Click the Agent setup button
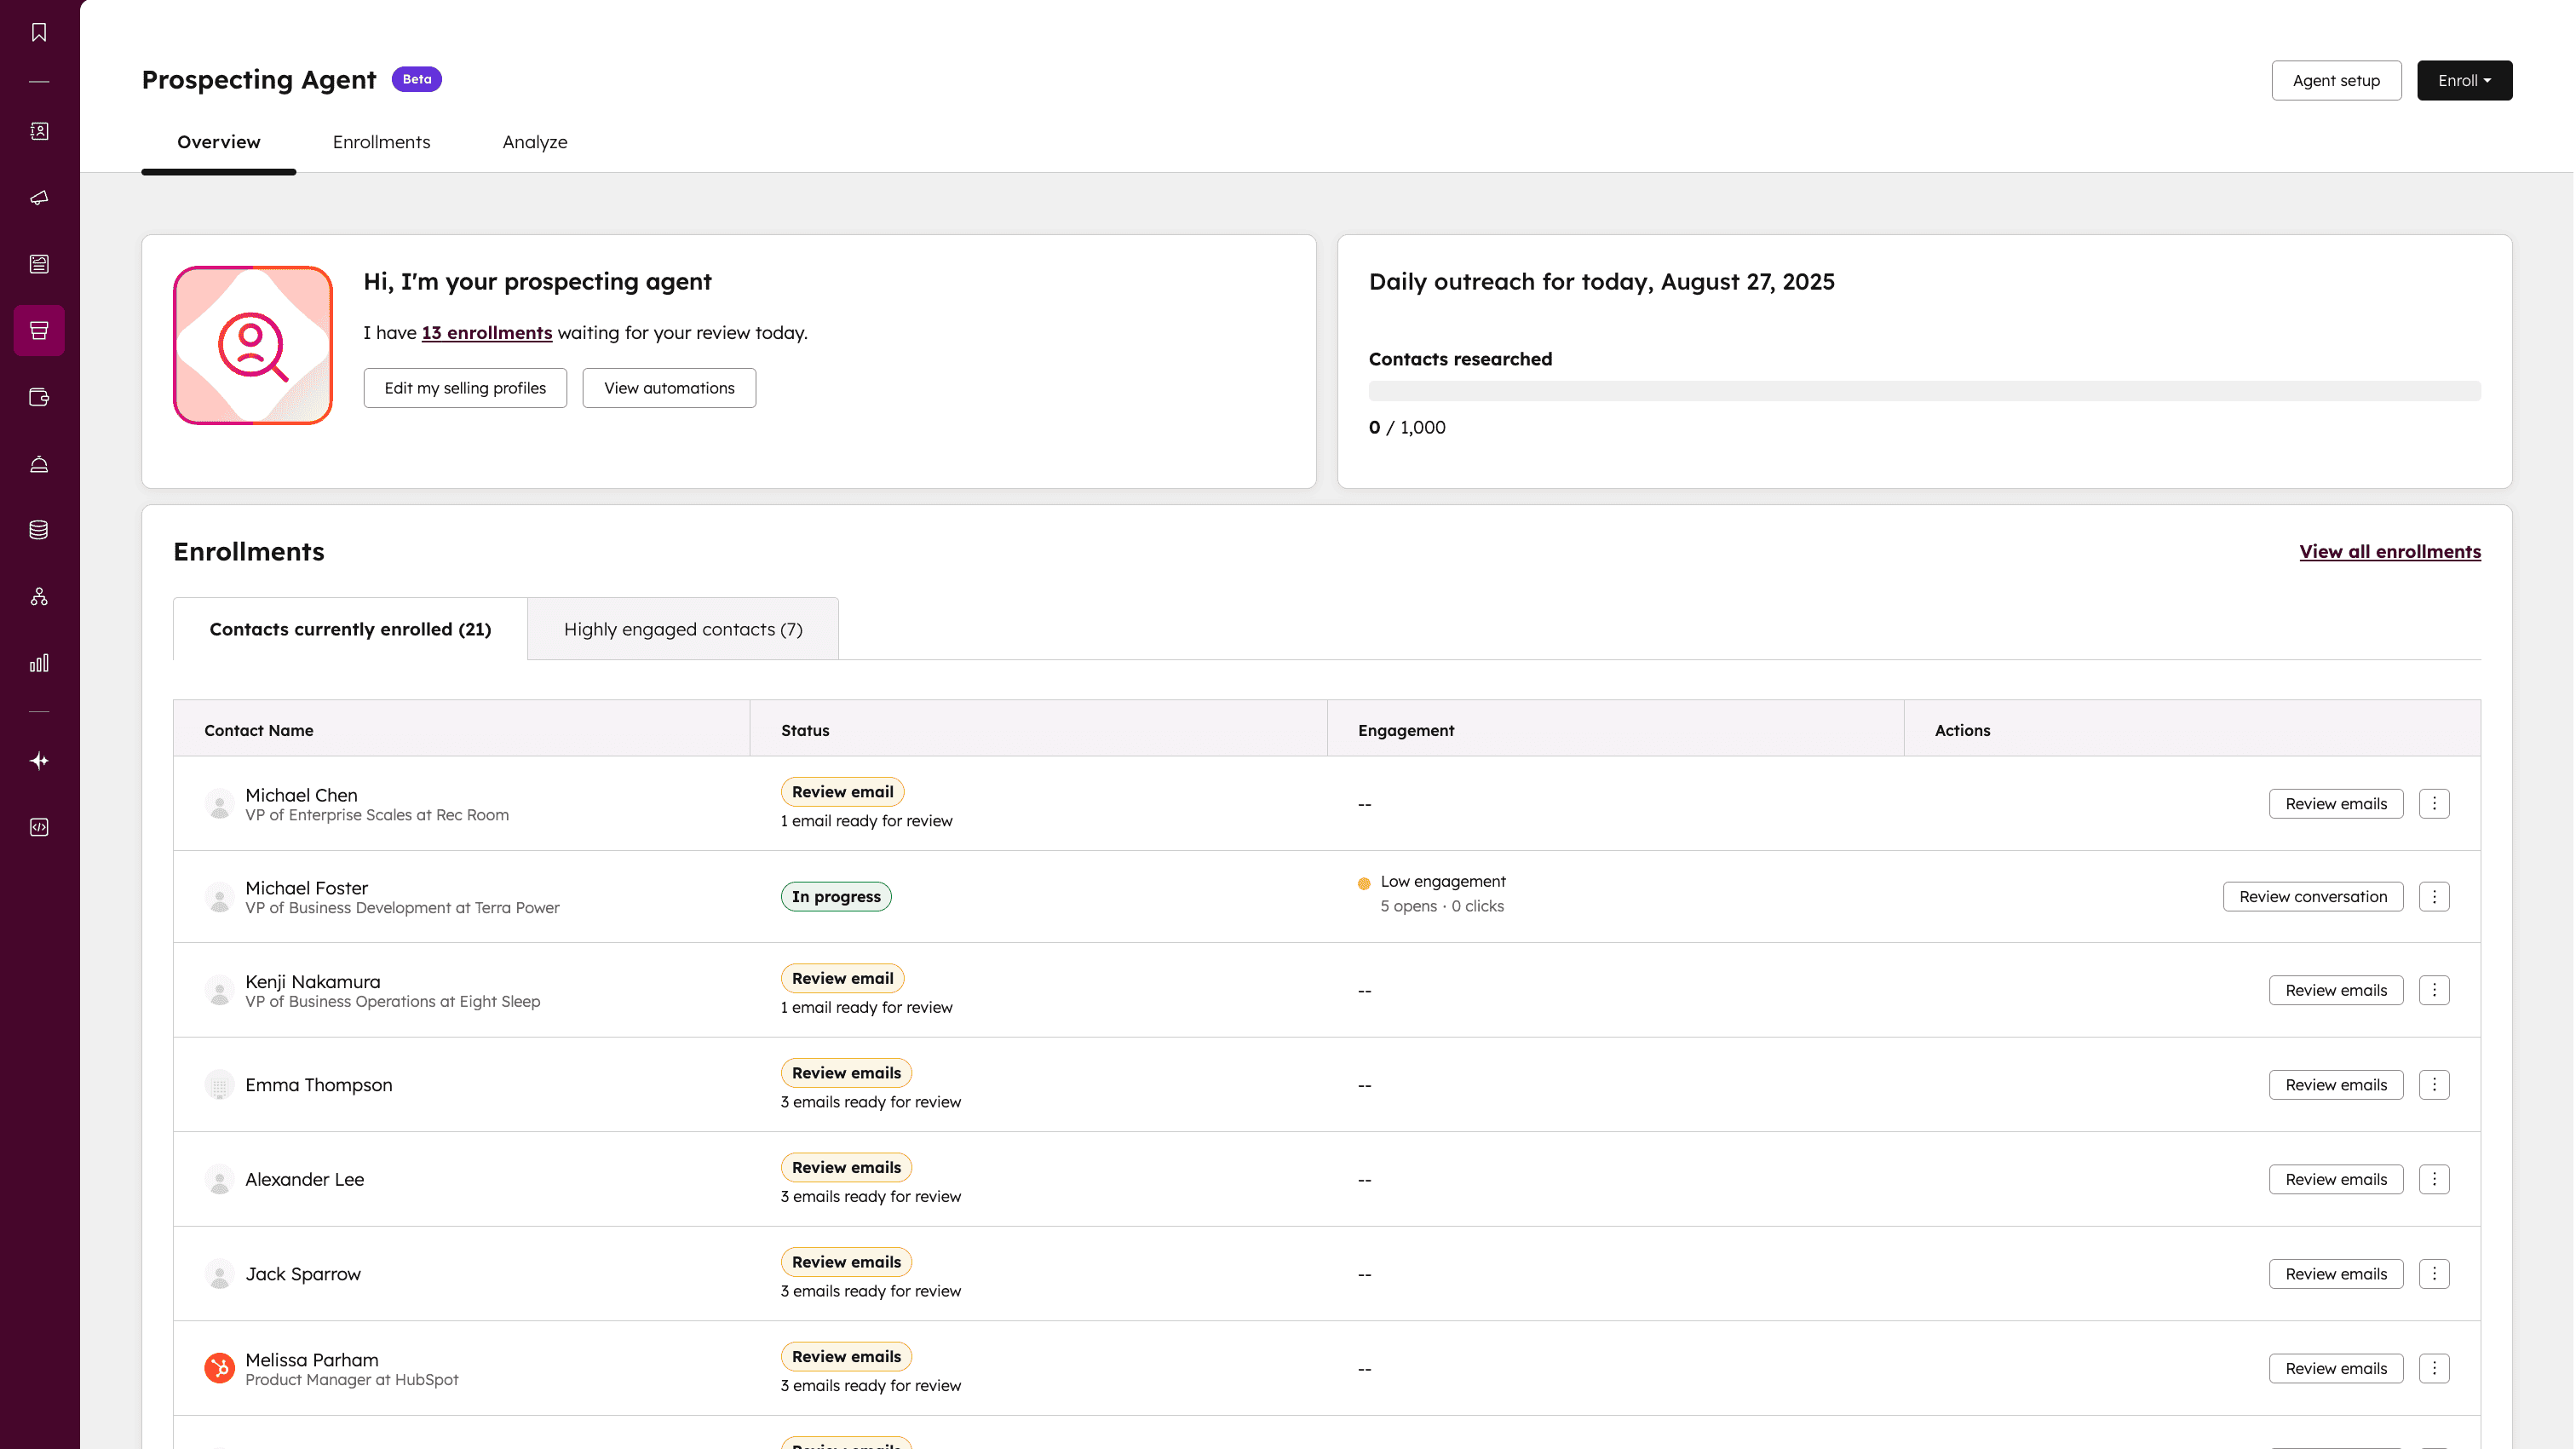Image resolution: width=2576 pixels, height=1449 pixels. click(2336, 80)
